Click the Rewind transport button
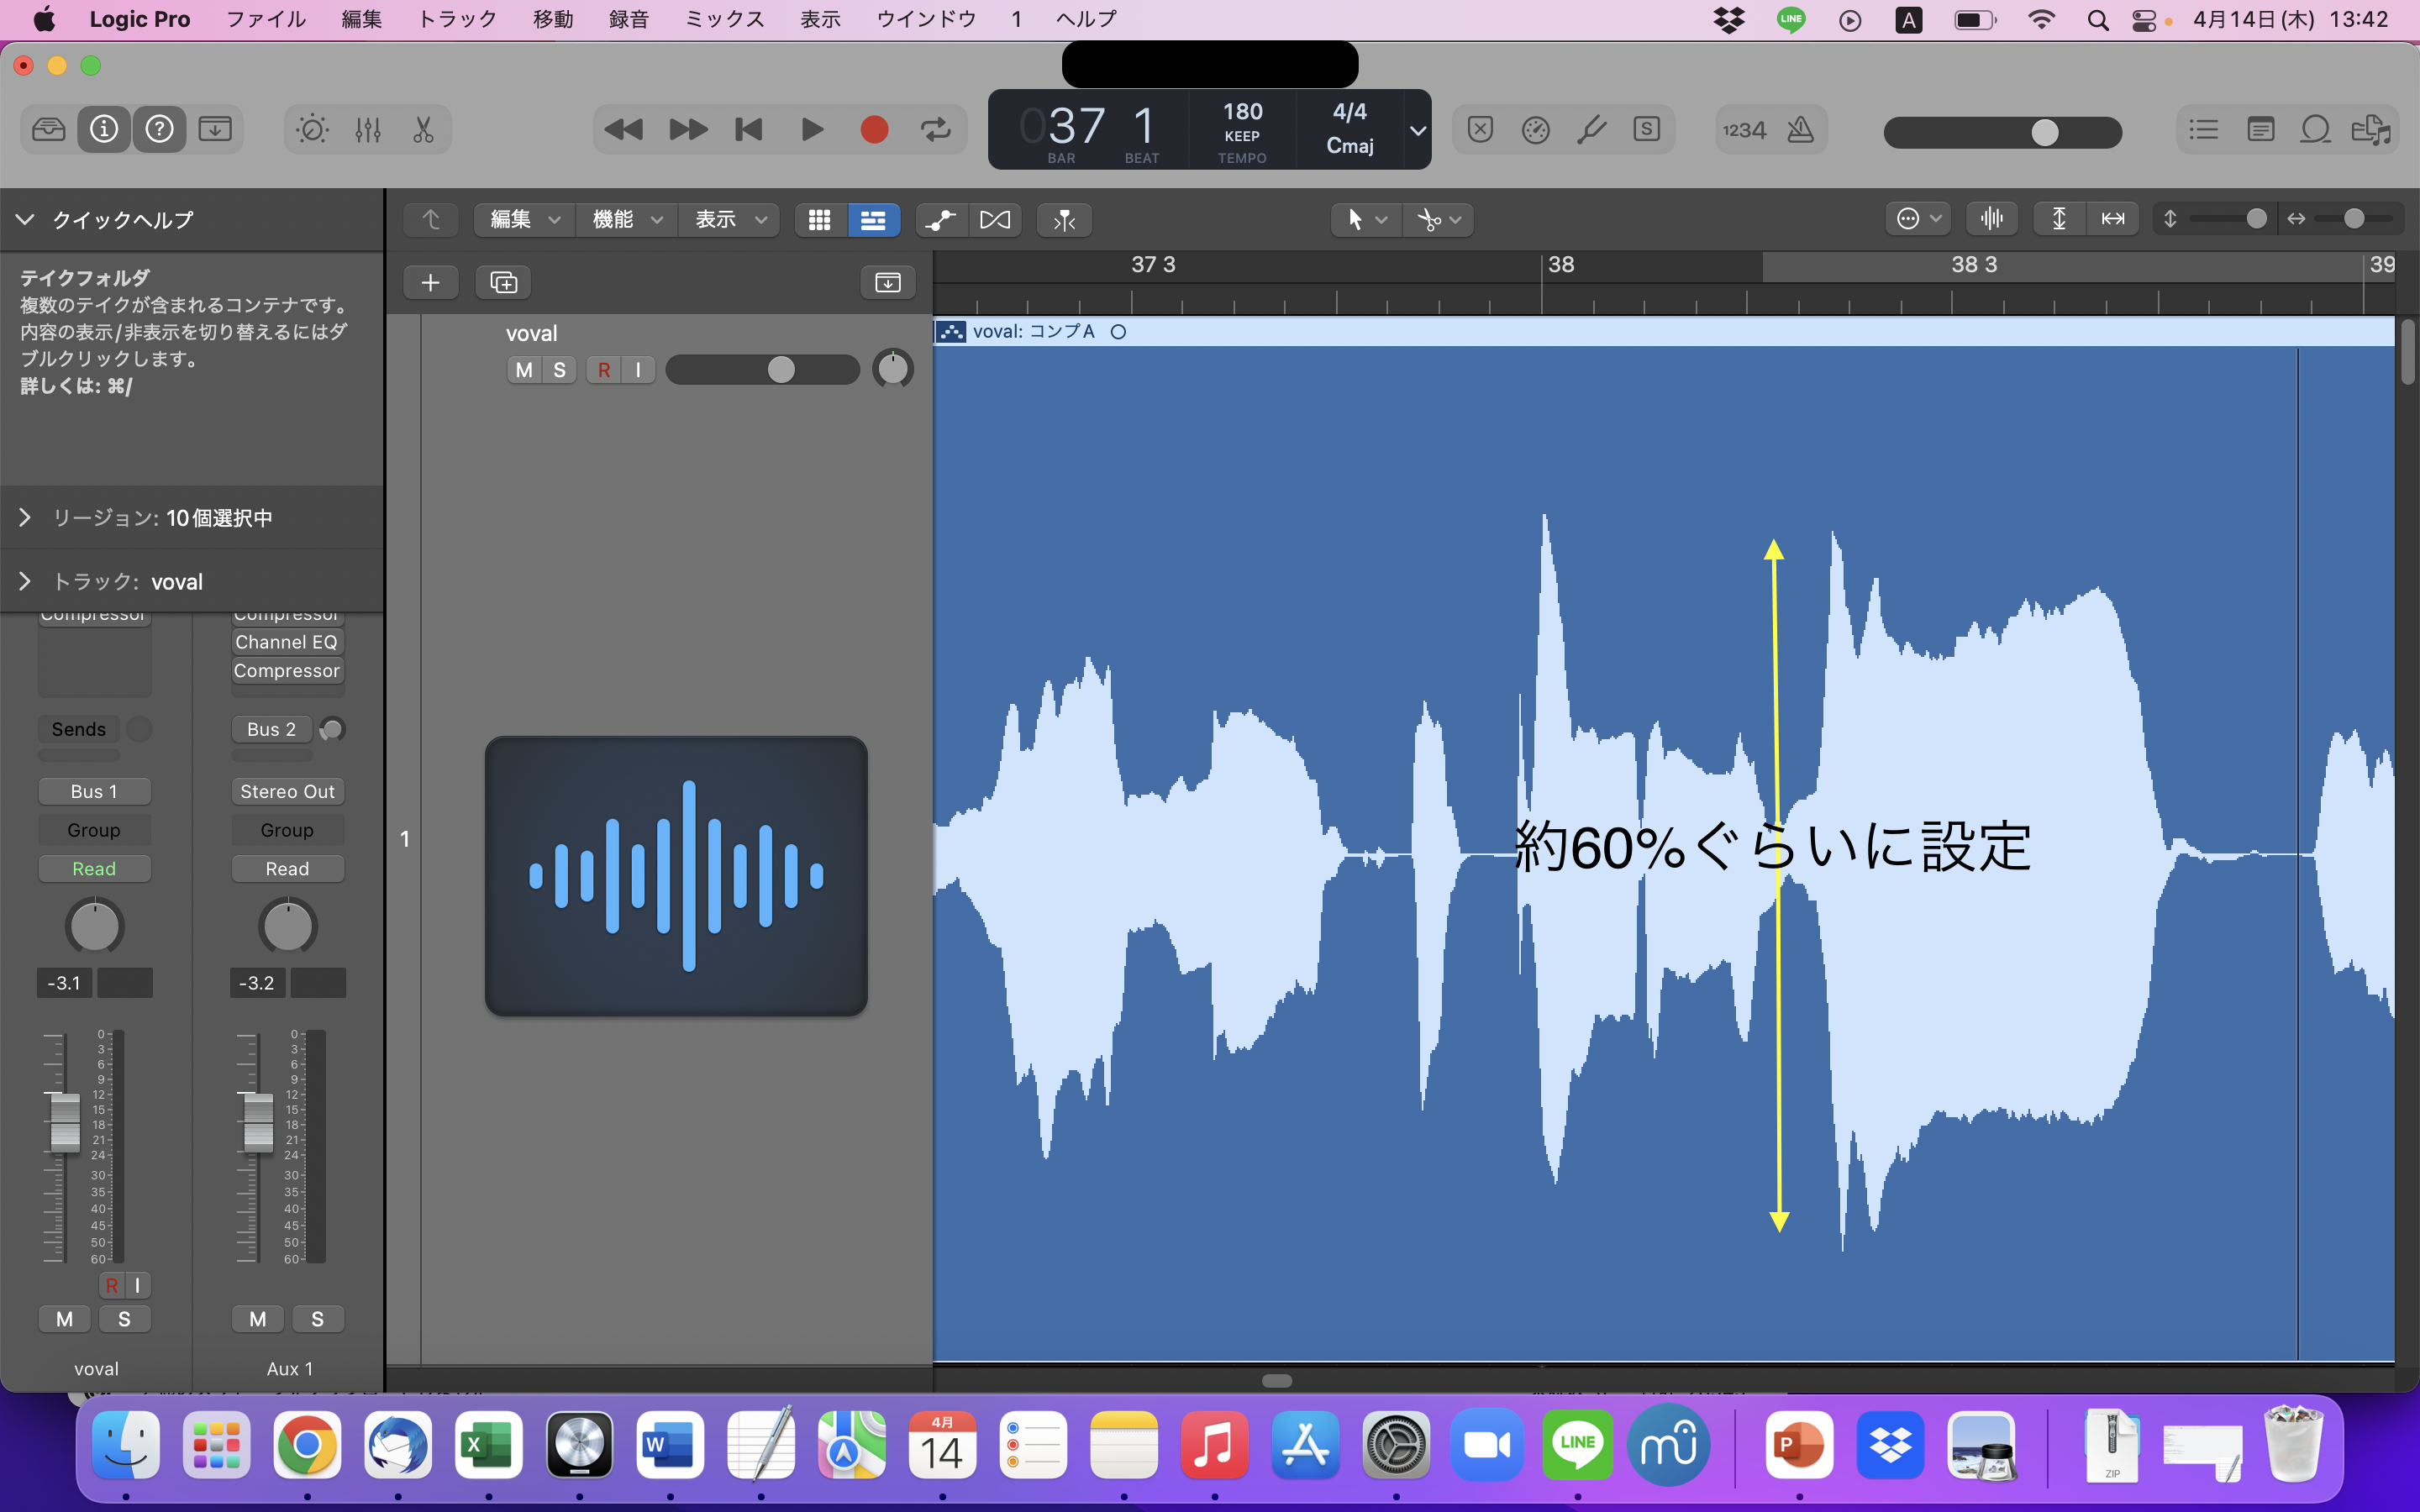Viewport: 2420px width, 1512px height. (x=624, y=130)
